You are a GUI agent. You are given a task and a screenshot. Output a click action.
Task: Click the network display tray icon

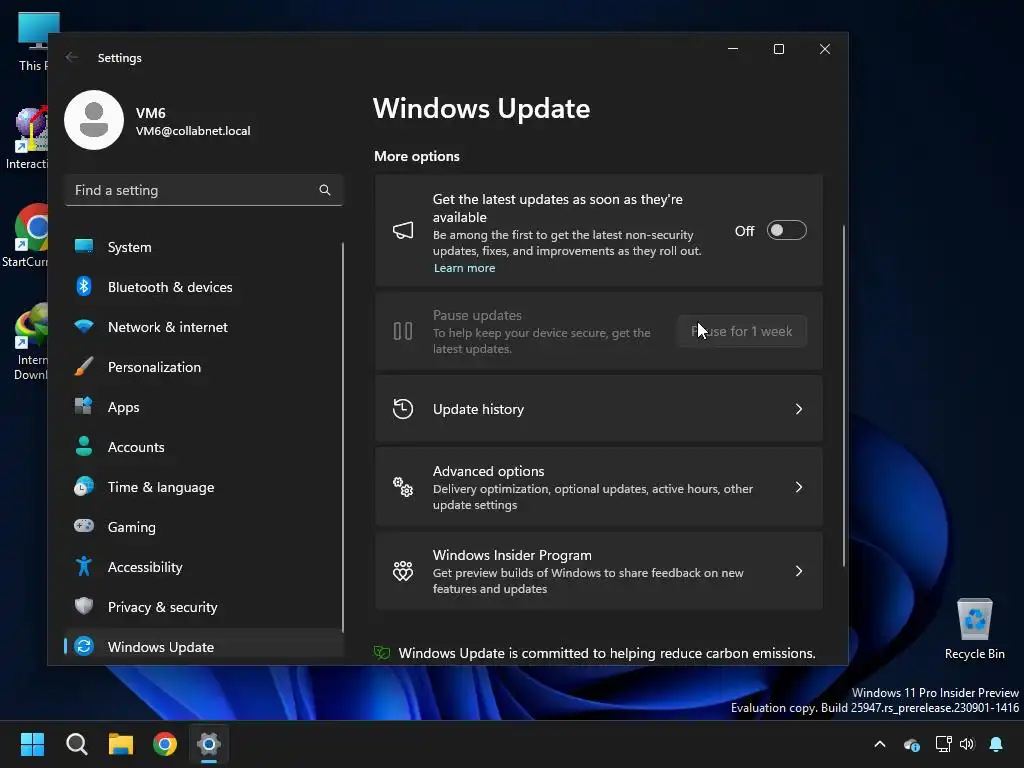tap(943, 744)
